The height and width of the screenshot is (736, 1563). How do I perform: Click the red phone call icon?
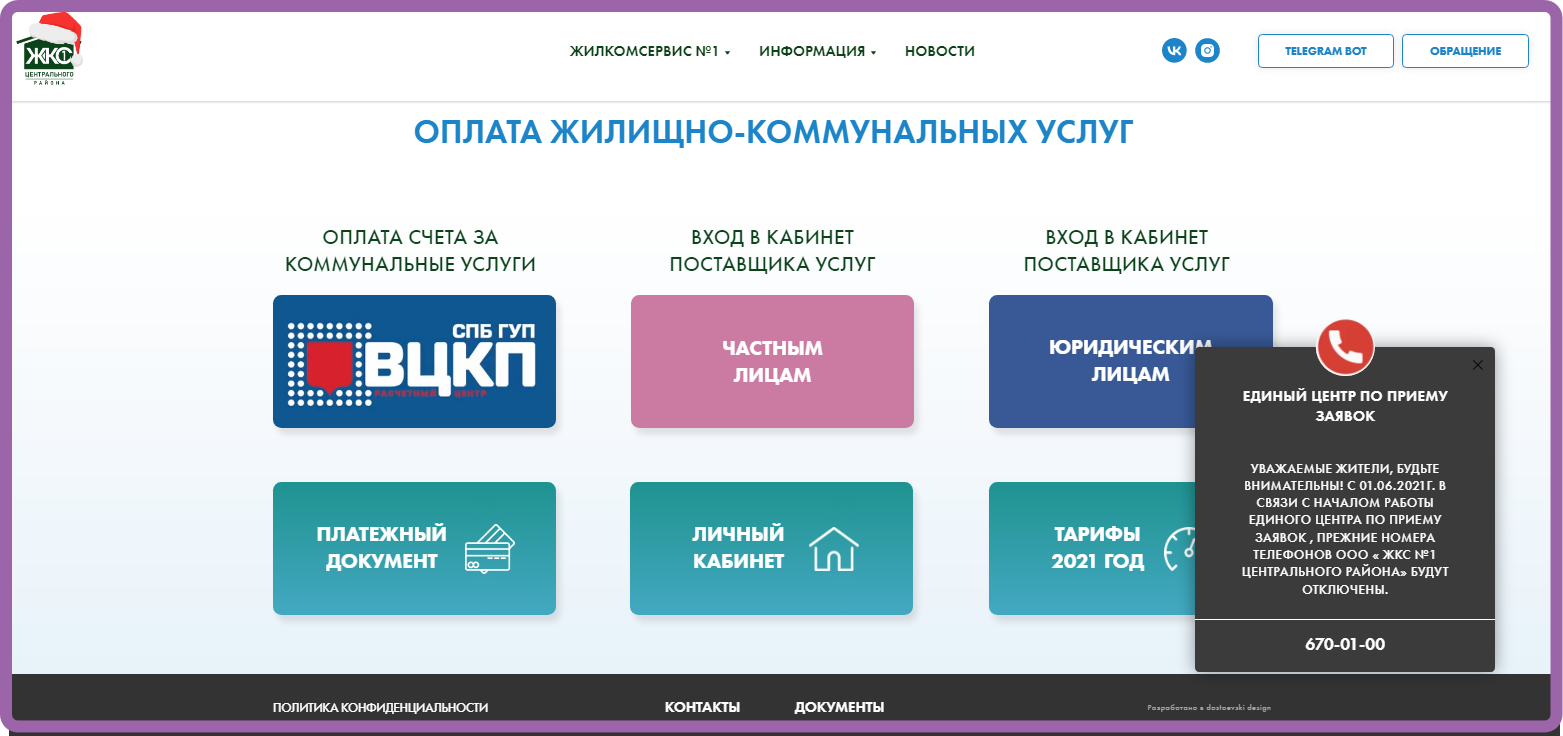pos(1345,347)
